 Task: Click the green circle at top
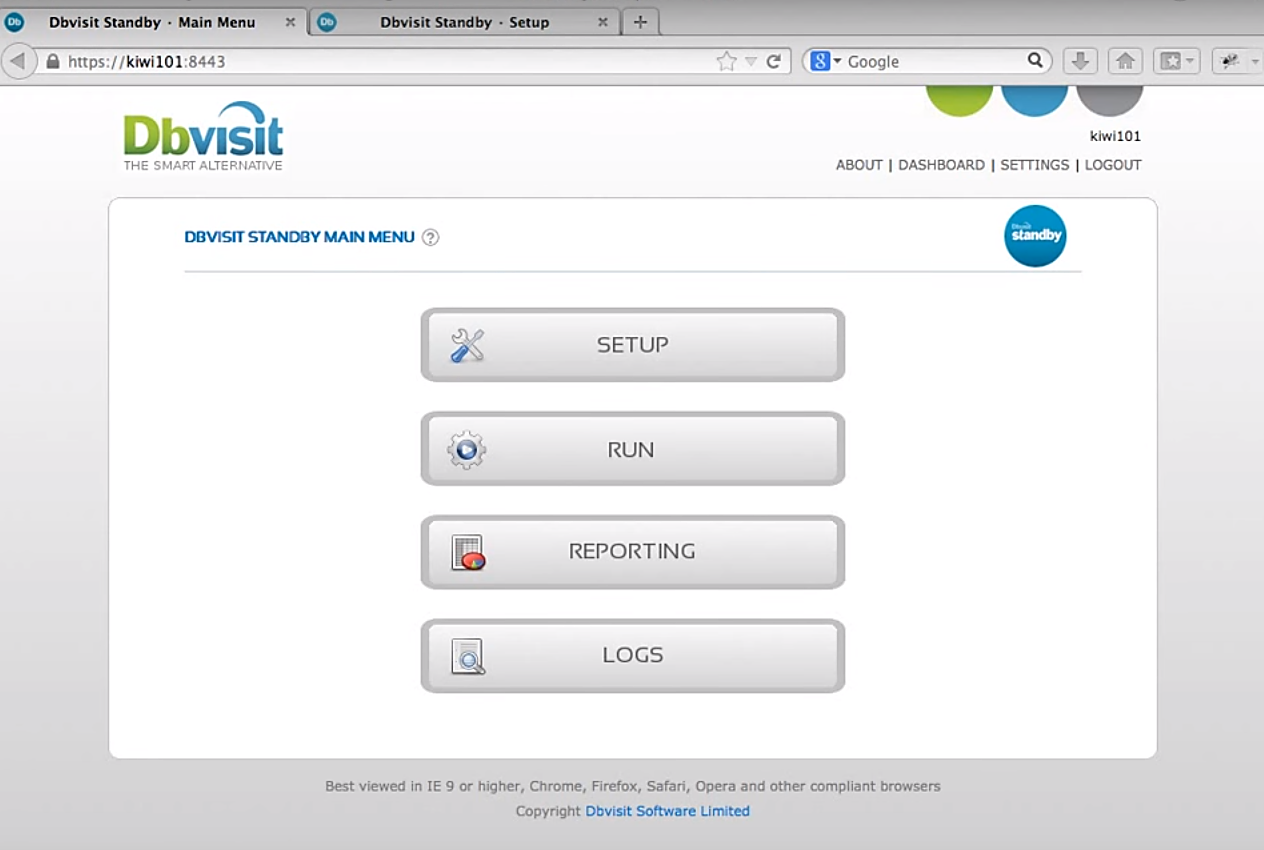pos(959,100)
